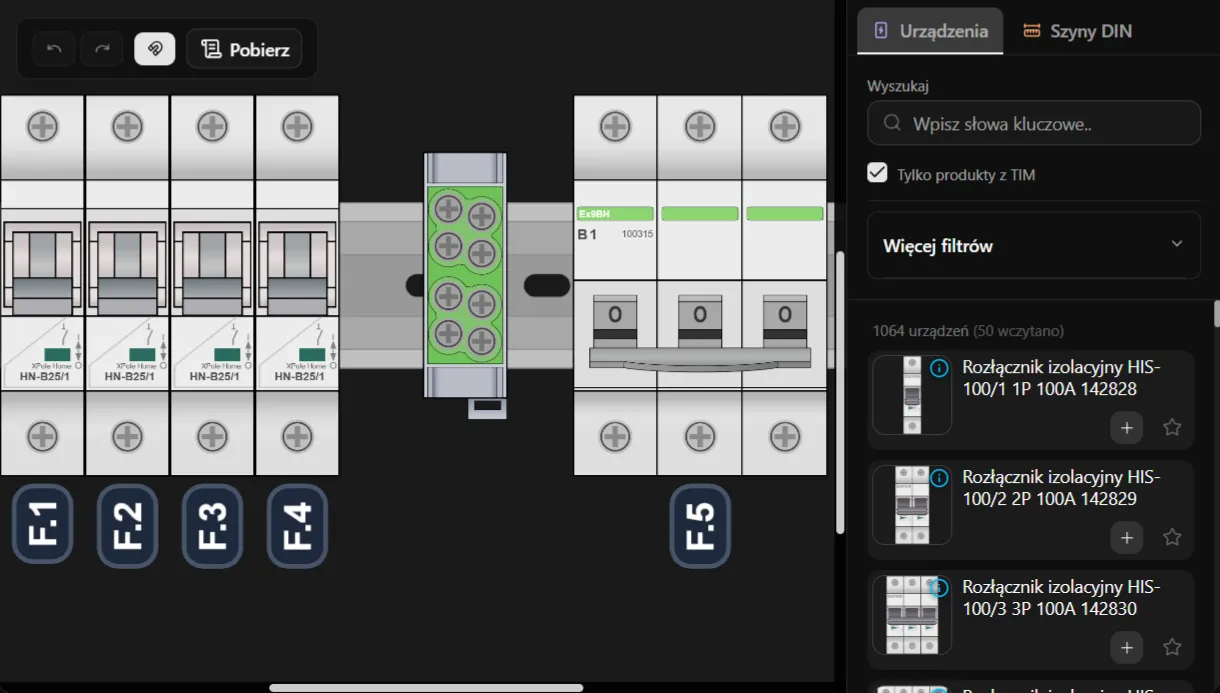Star the HIS-100/3 3P 100A isolator
This screenshot has height=693, width=1220.
[x=1172, y=647]
